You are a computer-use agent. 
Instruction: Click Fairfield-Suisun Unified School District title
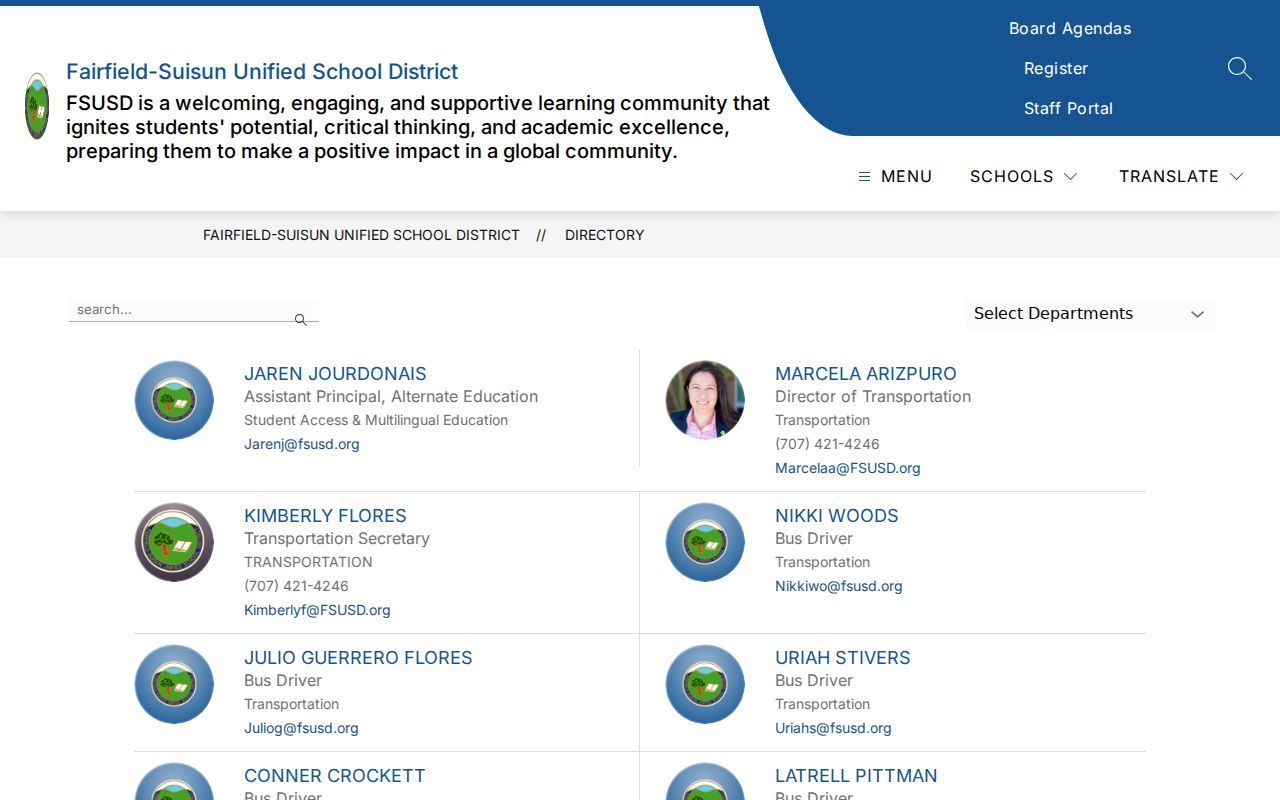[x=262, y=71]
